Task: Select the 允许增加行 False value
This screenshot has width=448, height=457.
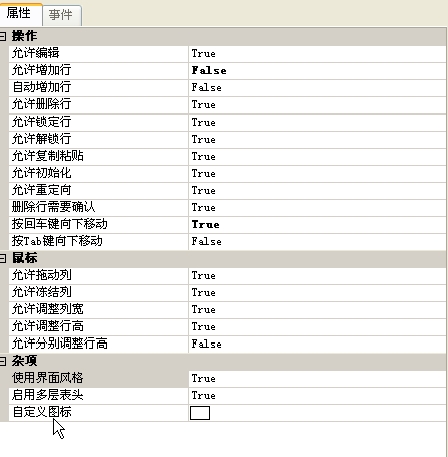Action: [209, 71]
